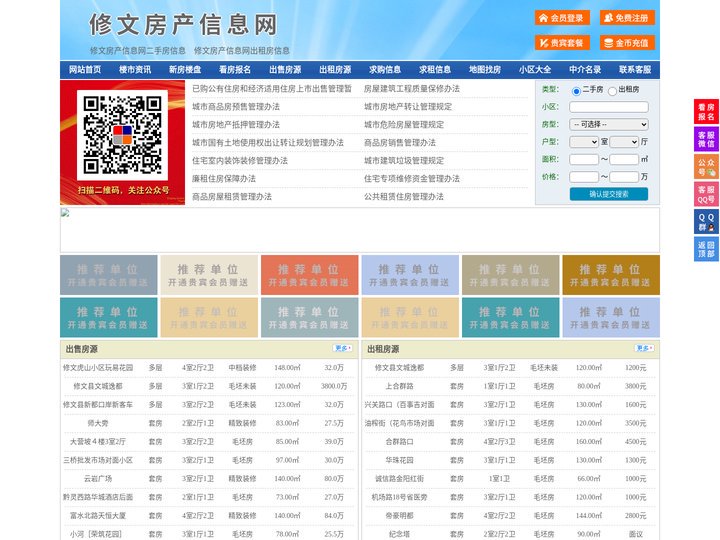Screen dimensions: 720x540
Task: Open the pink 客服QQ号 side widget
Action: 706,194
